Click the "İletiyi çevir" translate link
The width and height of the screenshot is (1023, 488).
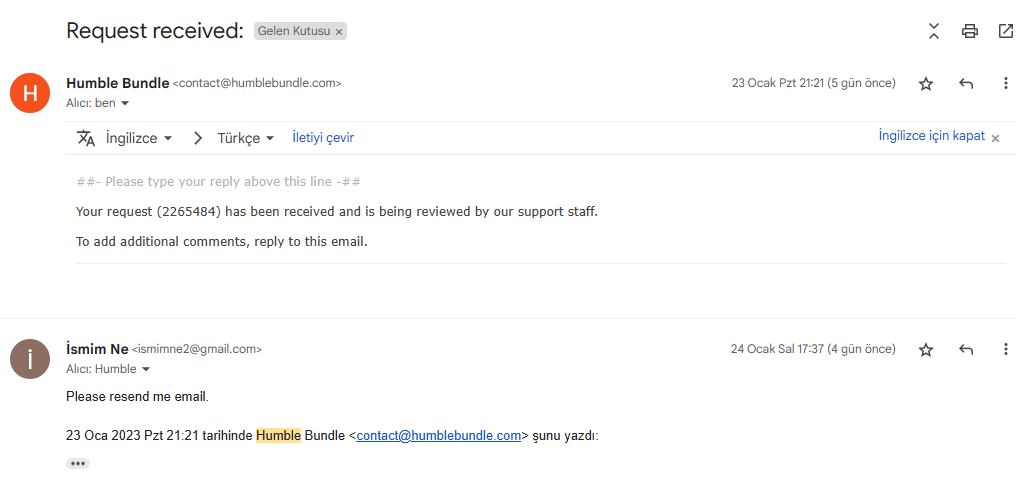pos(323,138)
